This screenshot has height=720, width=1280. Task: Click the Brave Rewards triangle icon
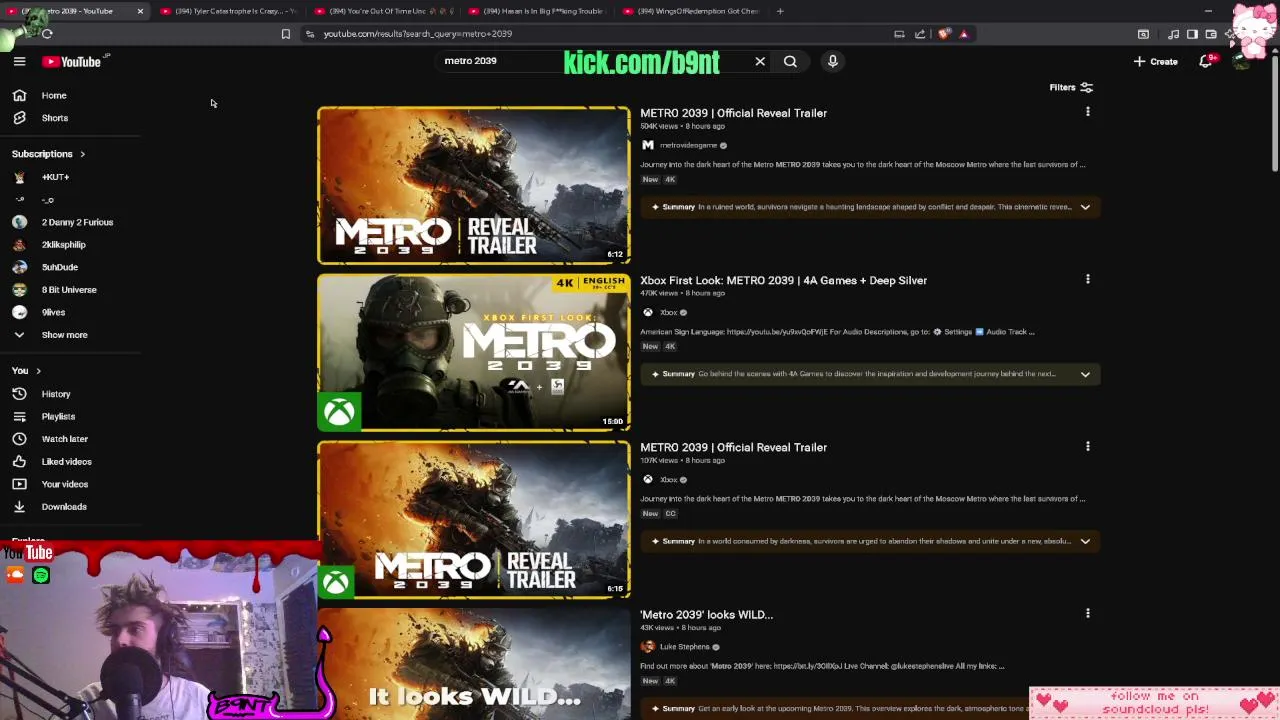point(964,34)
